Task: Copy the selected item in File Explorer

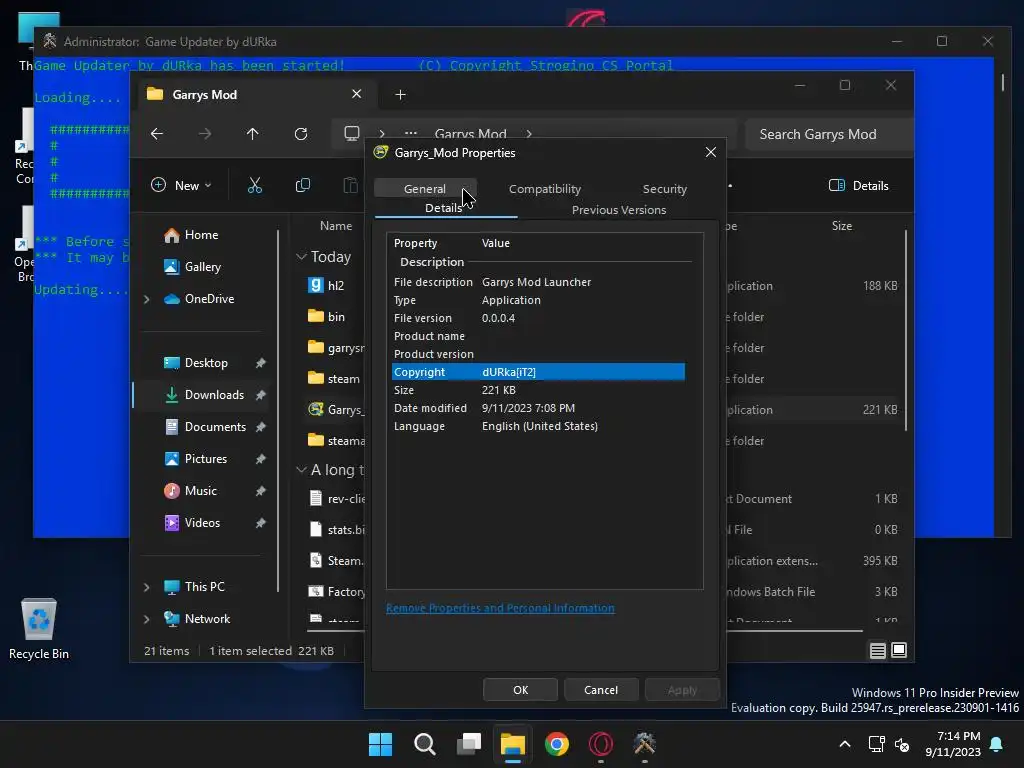Action: click(302, 185)
